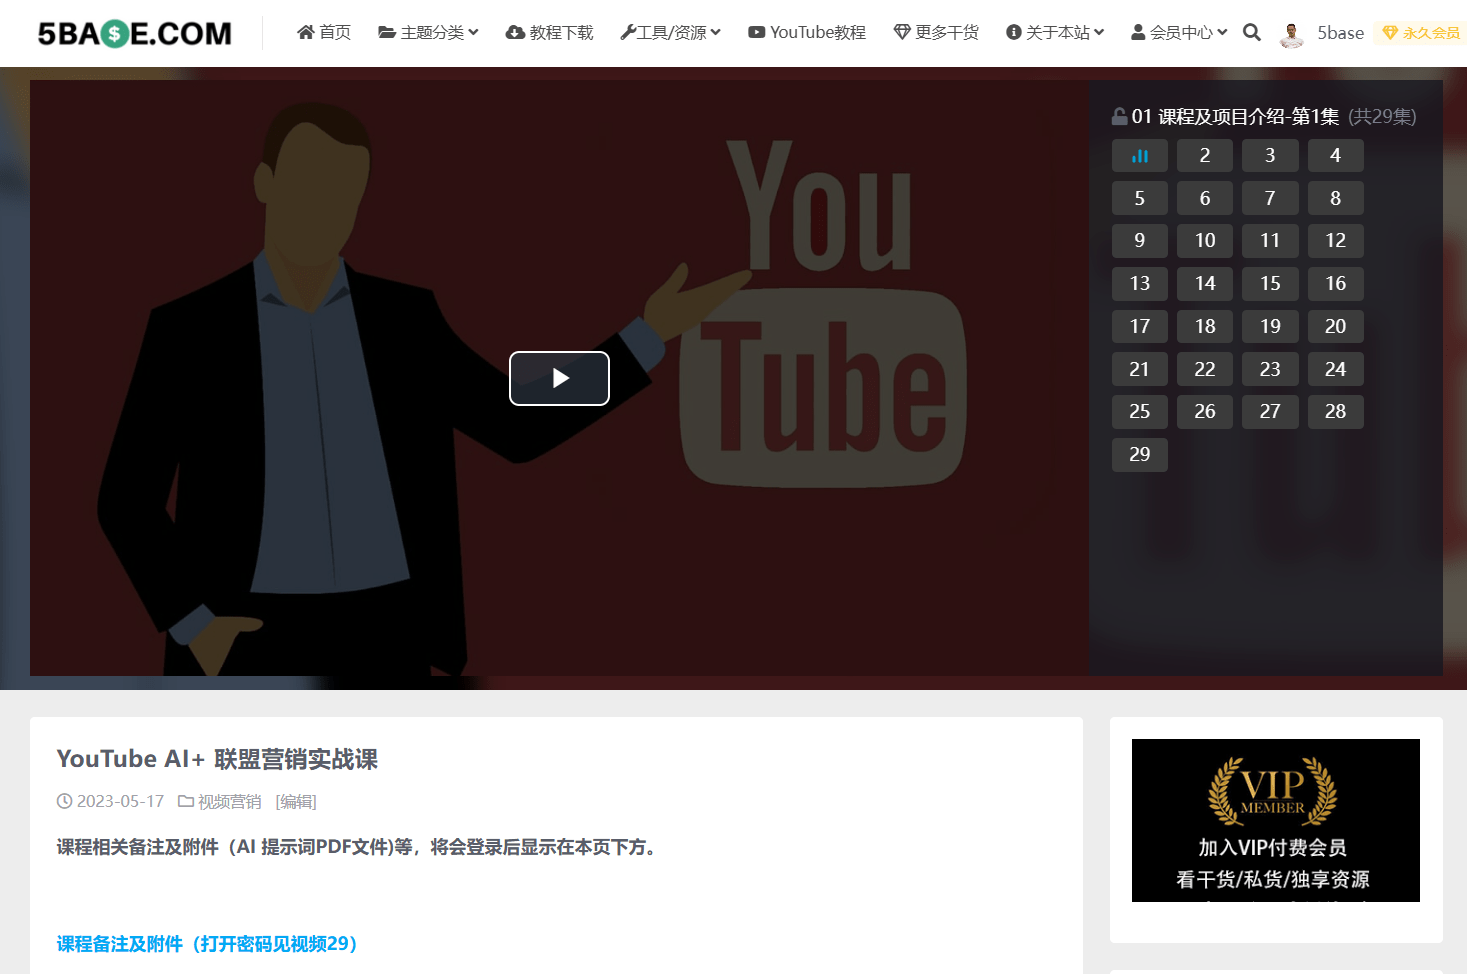Select episode 8

[x=1336, y=199]
